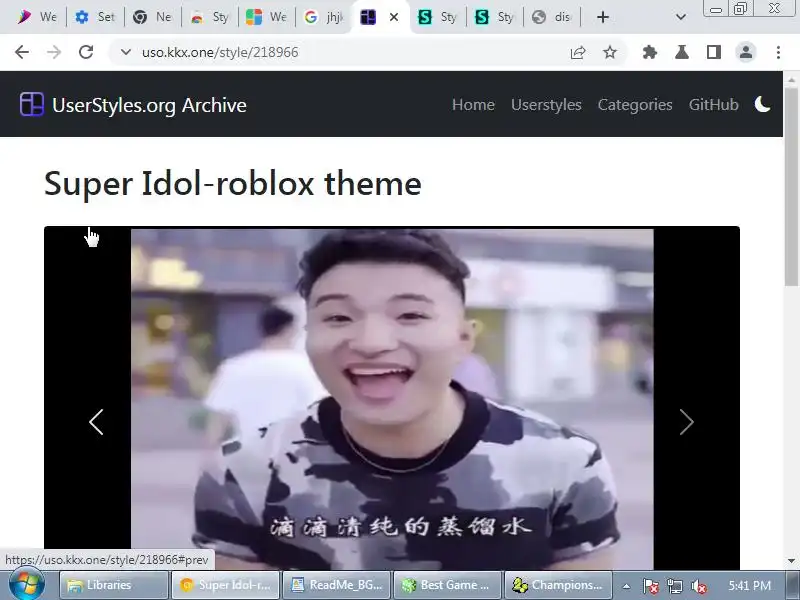
Task: Show previous carousel image
Action: tap(96, 422)
